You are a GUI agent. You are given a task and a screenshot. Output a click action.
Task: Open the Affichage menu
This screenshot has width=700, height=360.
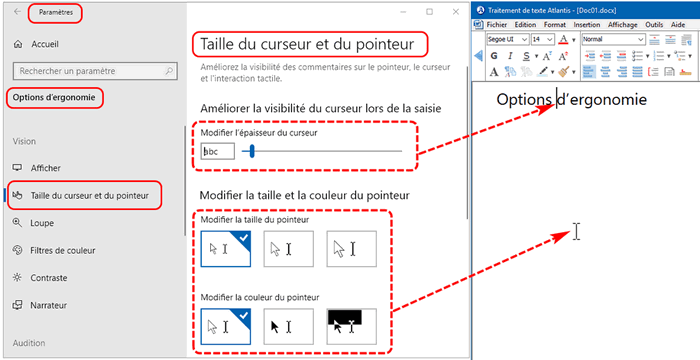[622, 25]
